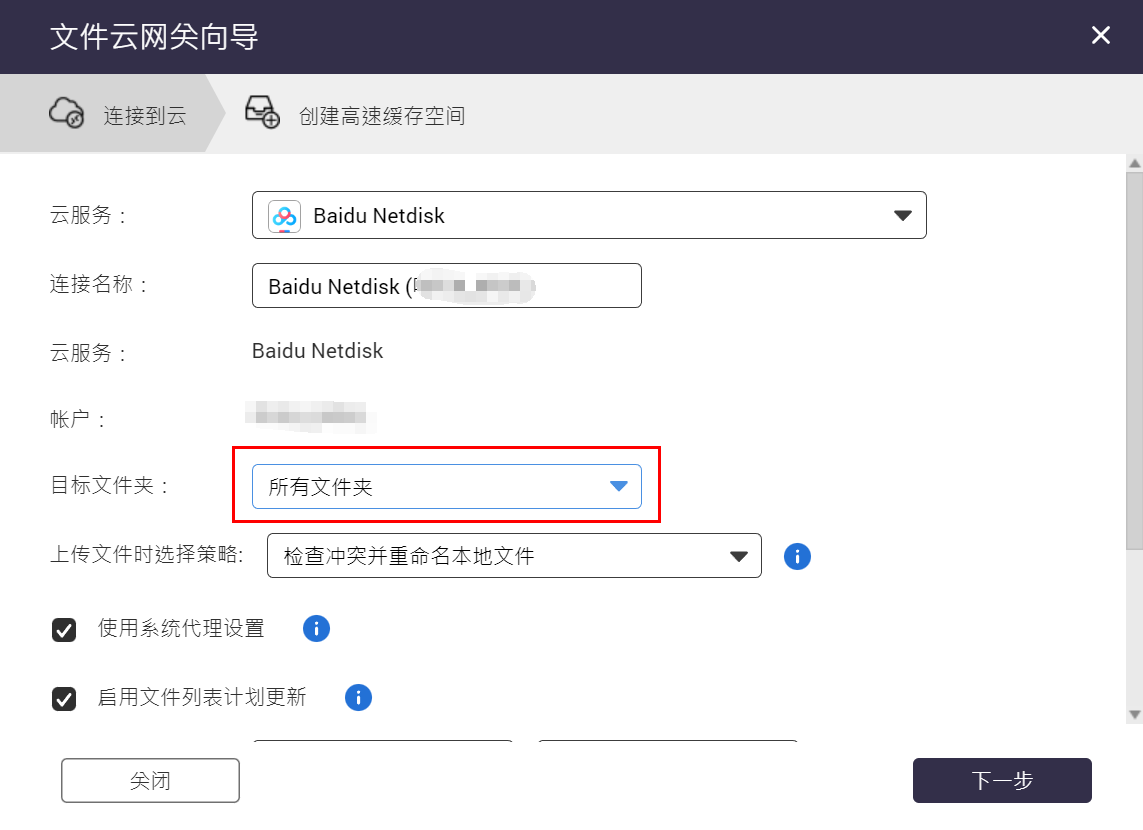This screenshot has width=1143, height=830.
Task: Click the 下一步 button
Action: coord(1002,780)
